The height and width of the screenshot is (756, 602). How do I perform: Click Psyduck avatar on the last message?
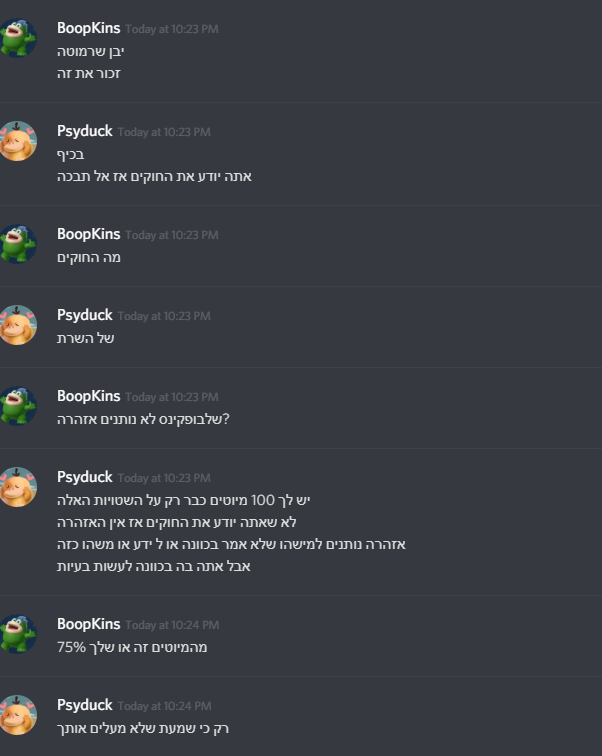click(18, 715)
